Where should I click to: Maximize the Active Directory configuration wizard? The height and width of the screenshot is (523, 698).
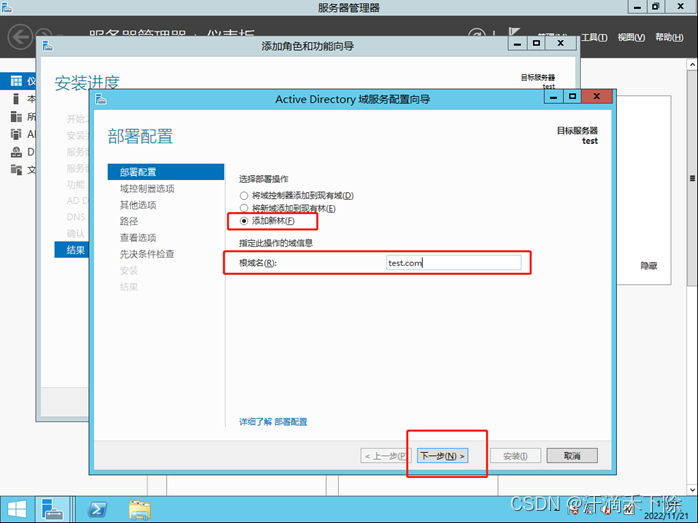[572, 96]
